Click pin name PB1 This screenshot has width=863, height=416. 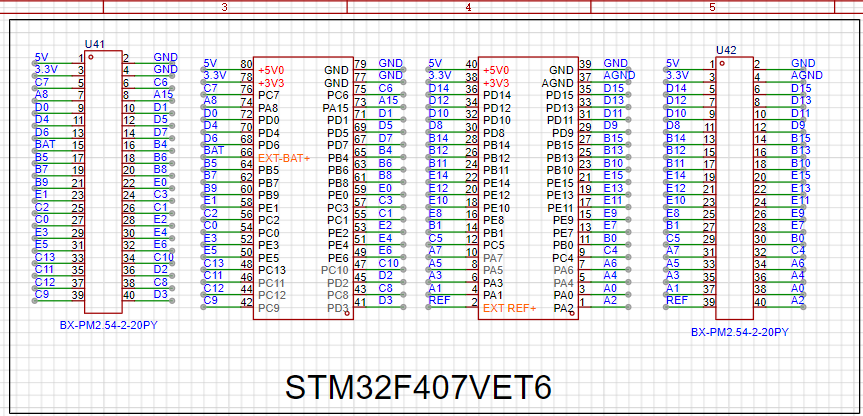(x=494, y=233)
